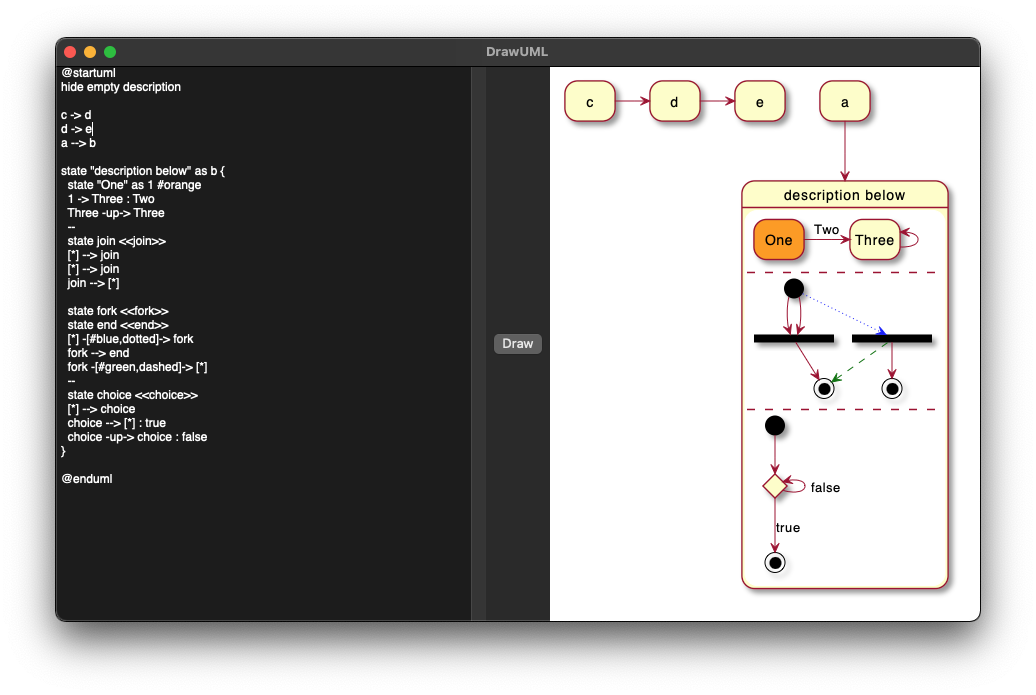Click the "false" transition label
The width and height of the screenshot is (1036, 695).
(x=825, y=488)
